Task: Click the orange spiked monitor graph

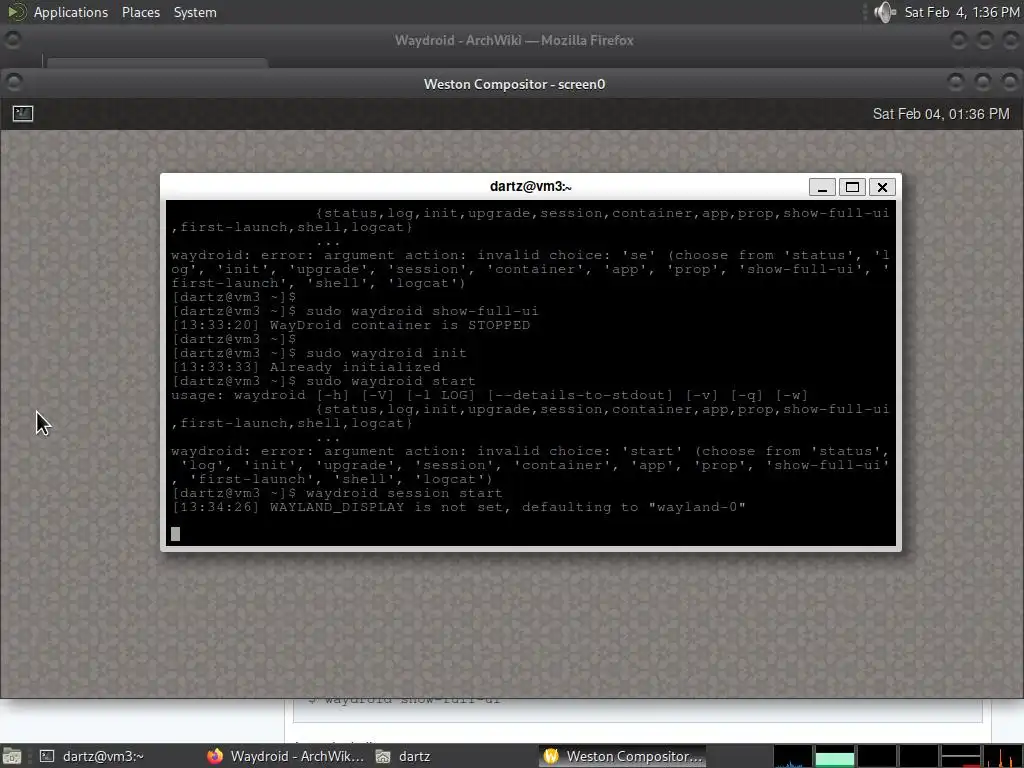Action: pyautogui.click(x=1002, y=756)
